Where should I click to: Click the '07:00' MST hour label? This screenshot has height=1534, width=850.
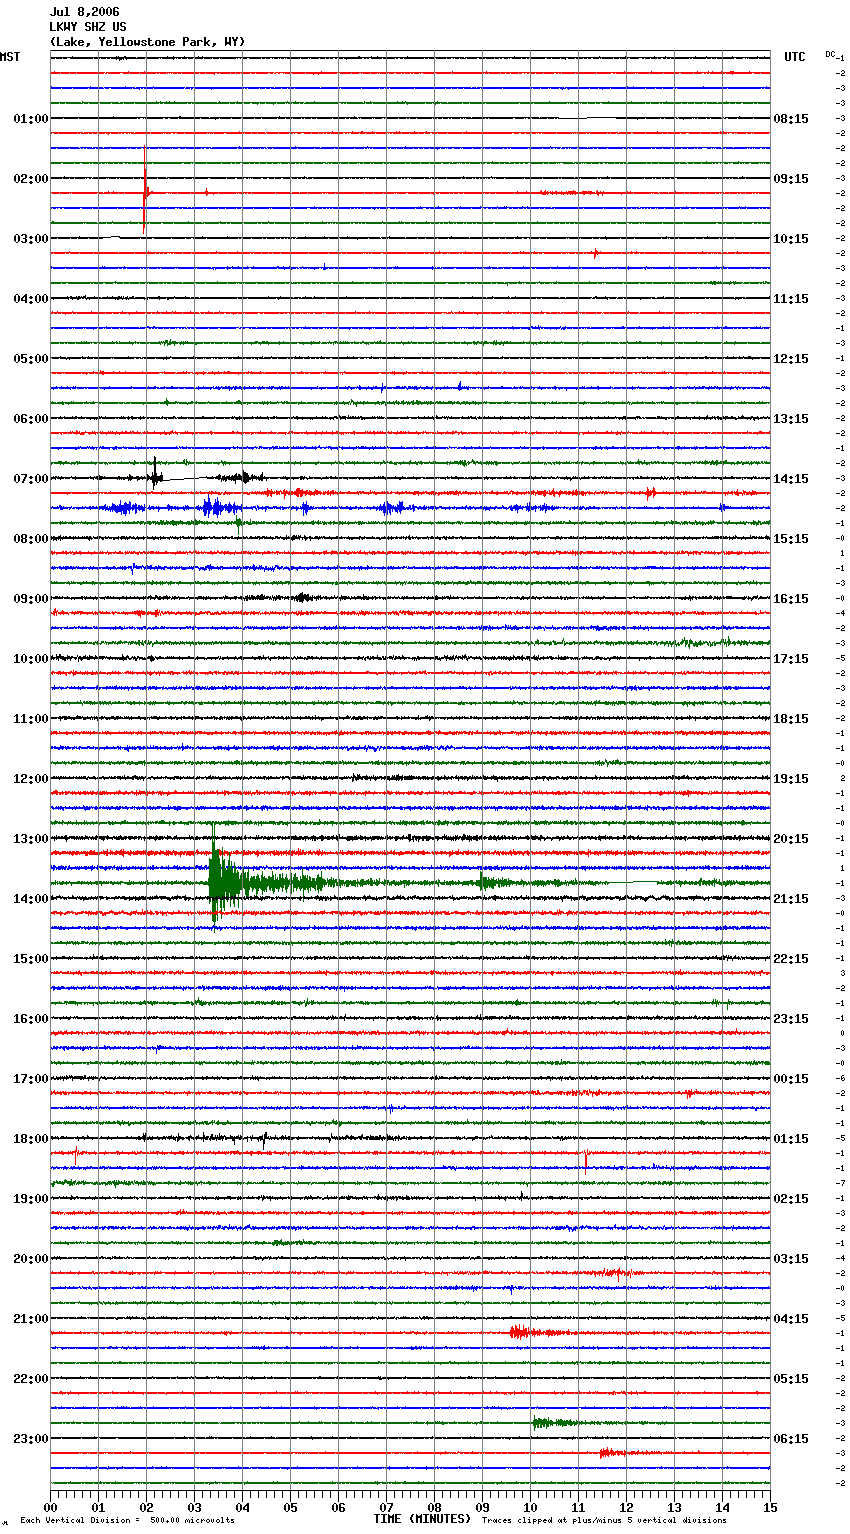coord(30,479)
